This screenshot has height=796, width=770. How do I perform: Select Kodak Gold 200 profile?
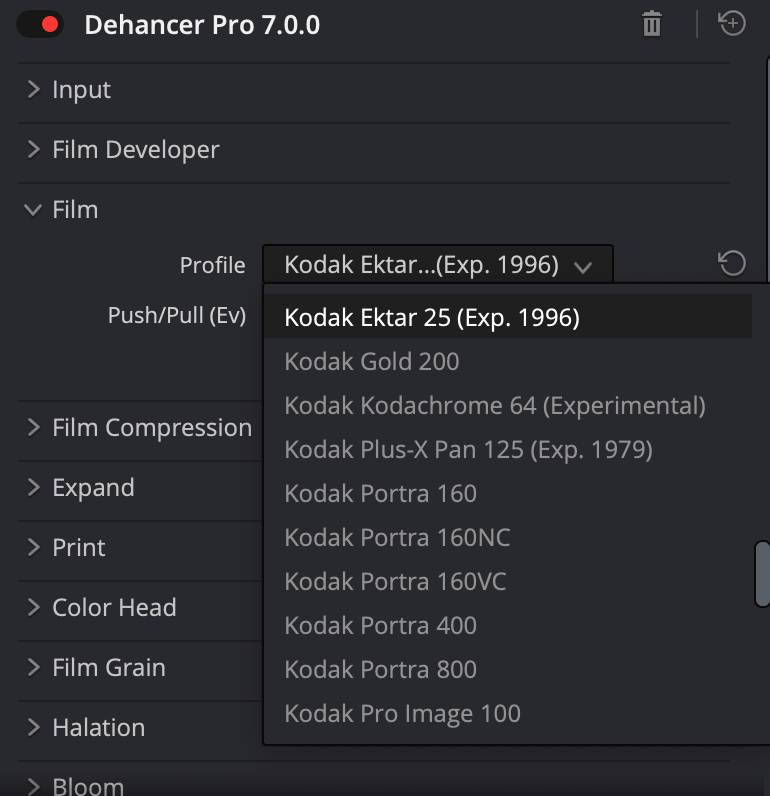coord(372,362)
